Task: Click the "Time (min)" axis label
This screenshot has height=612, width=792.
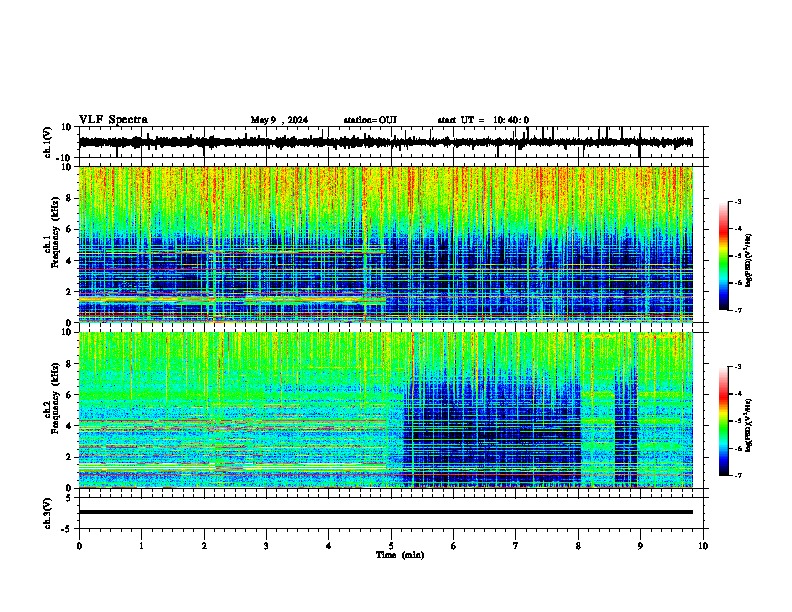Action: point(400,555)
